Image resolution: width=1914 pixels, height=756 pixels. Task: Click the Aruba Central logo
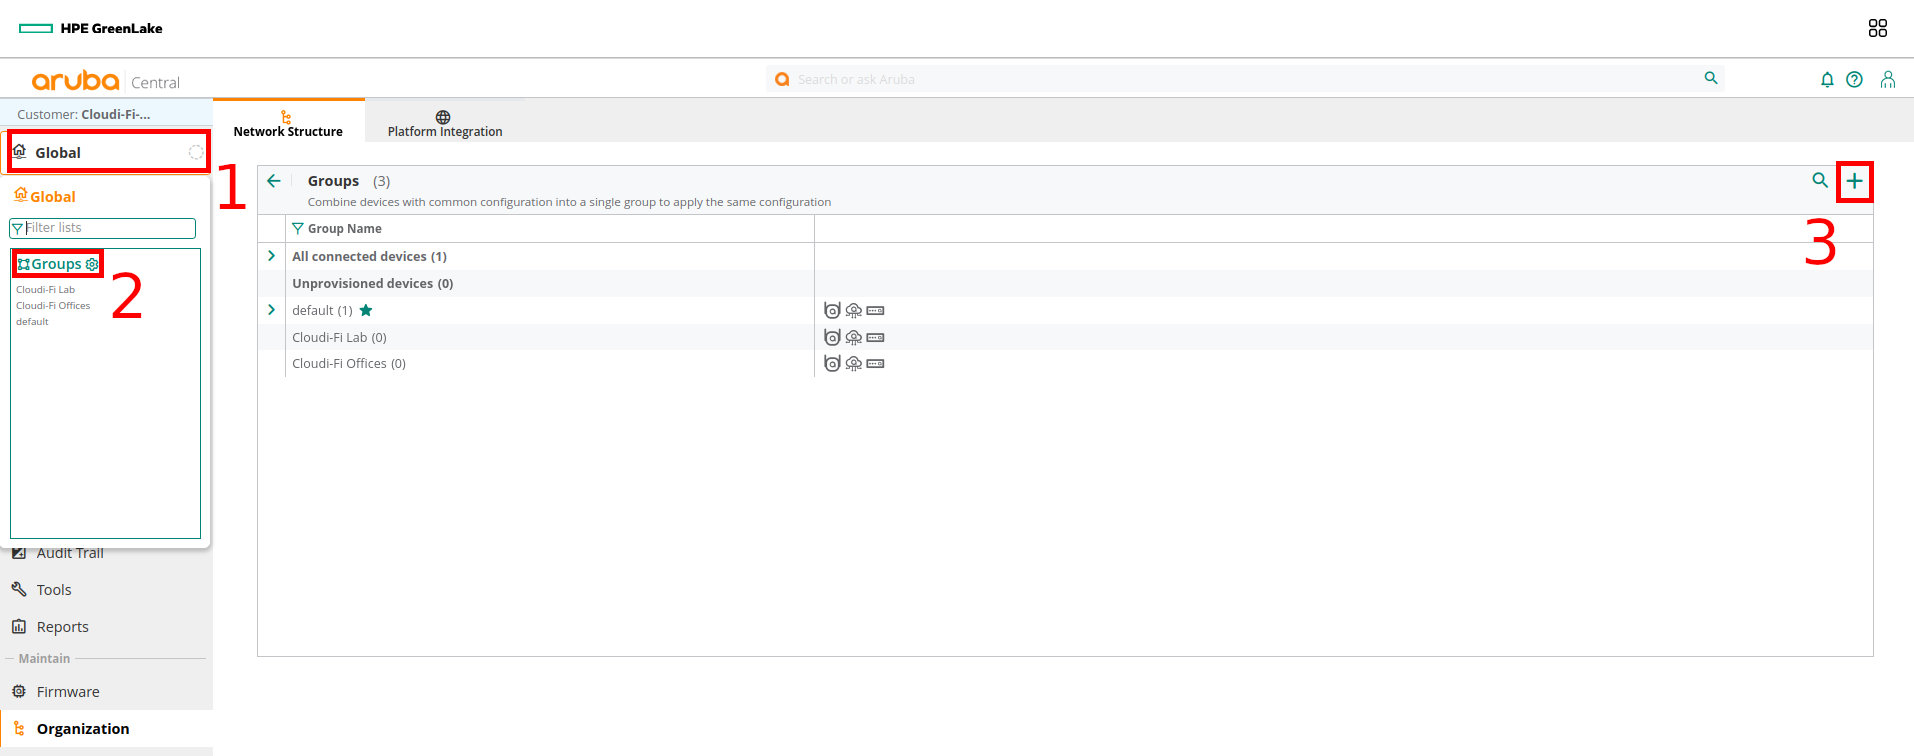(x=105, y=81)
